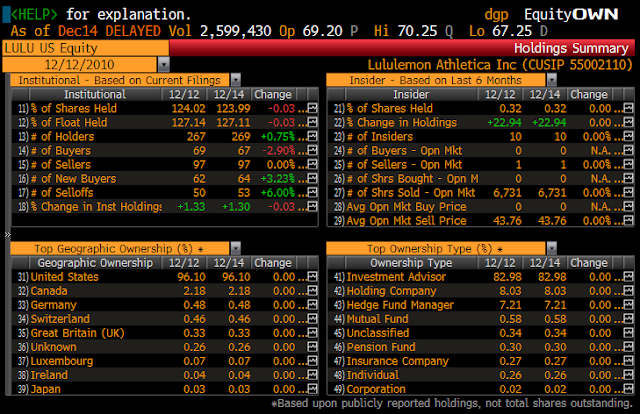
Task: Select row 13) # of Holders
Action: [164, 136]
